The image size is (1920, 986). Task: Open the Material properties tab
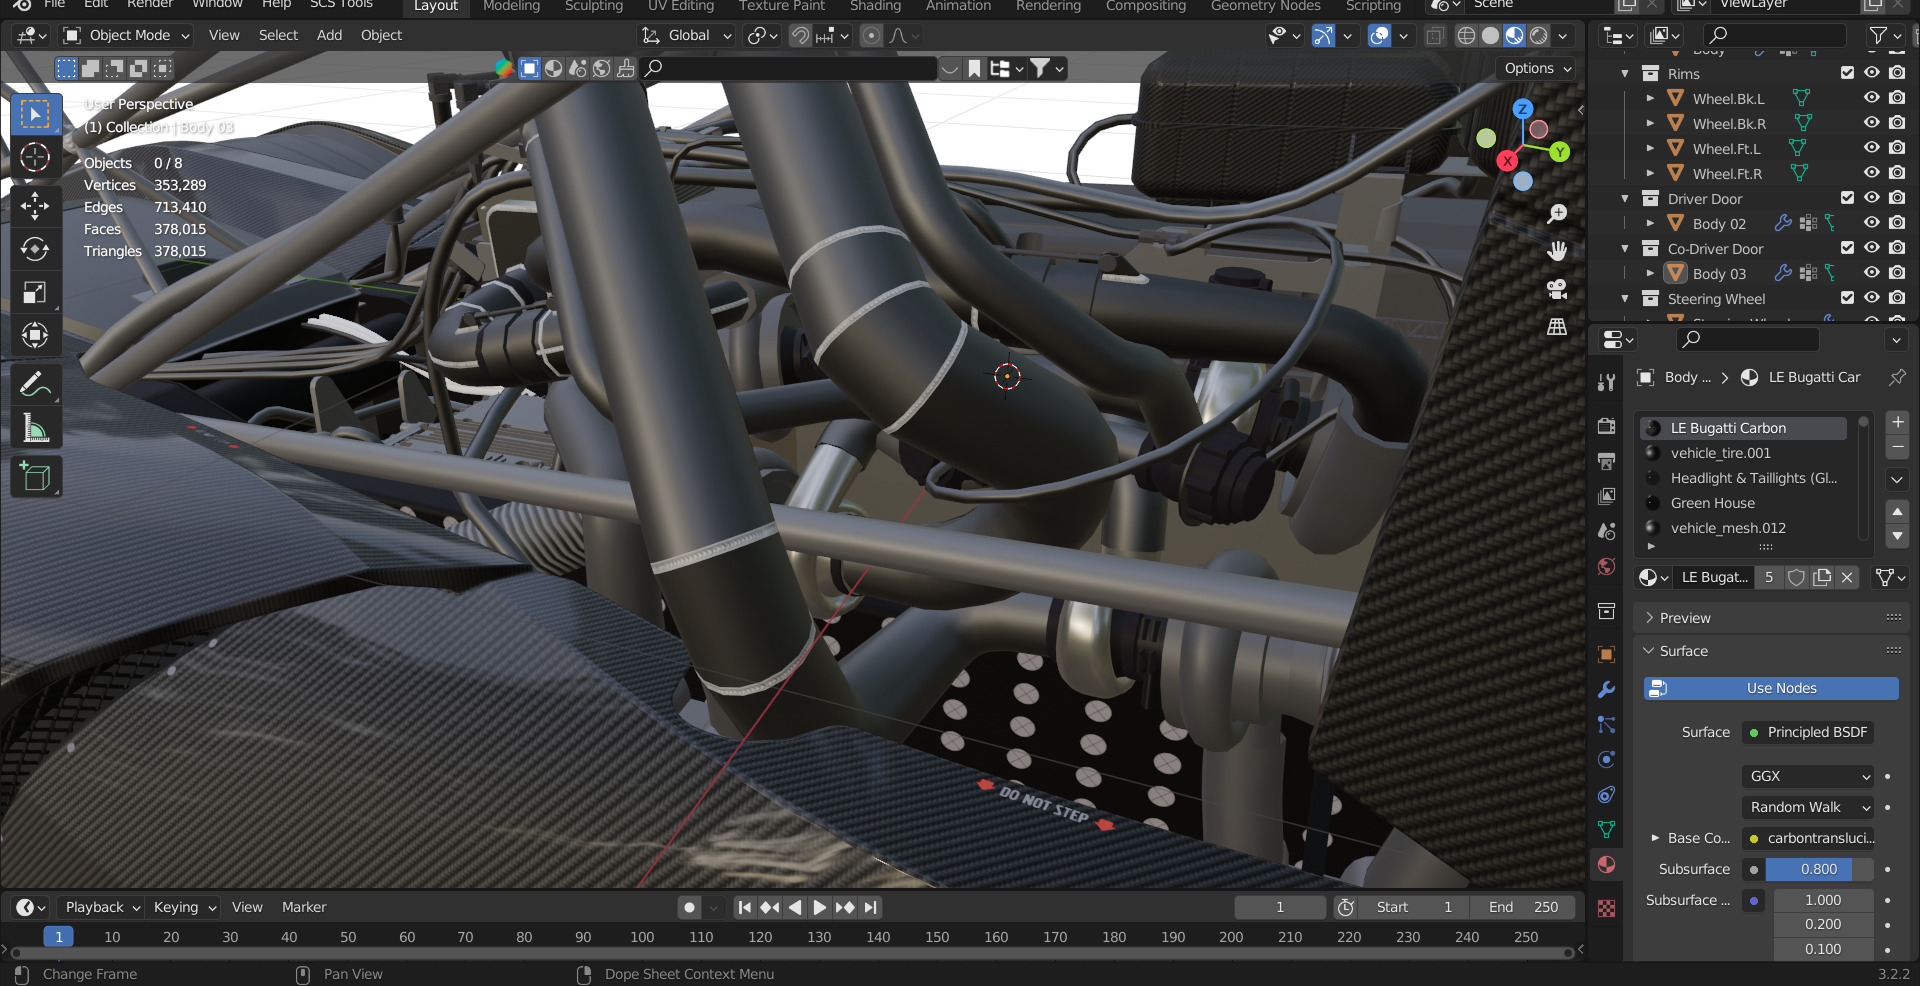pyautogui.click(x=1606, y=864)
